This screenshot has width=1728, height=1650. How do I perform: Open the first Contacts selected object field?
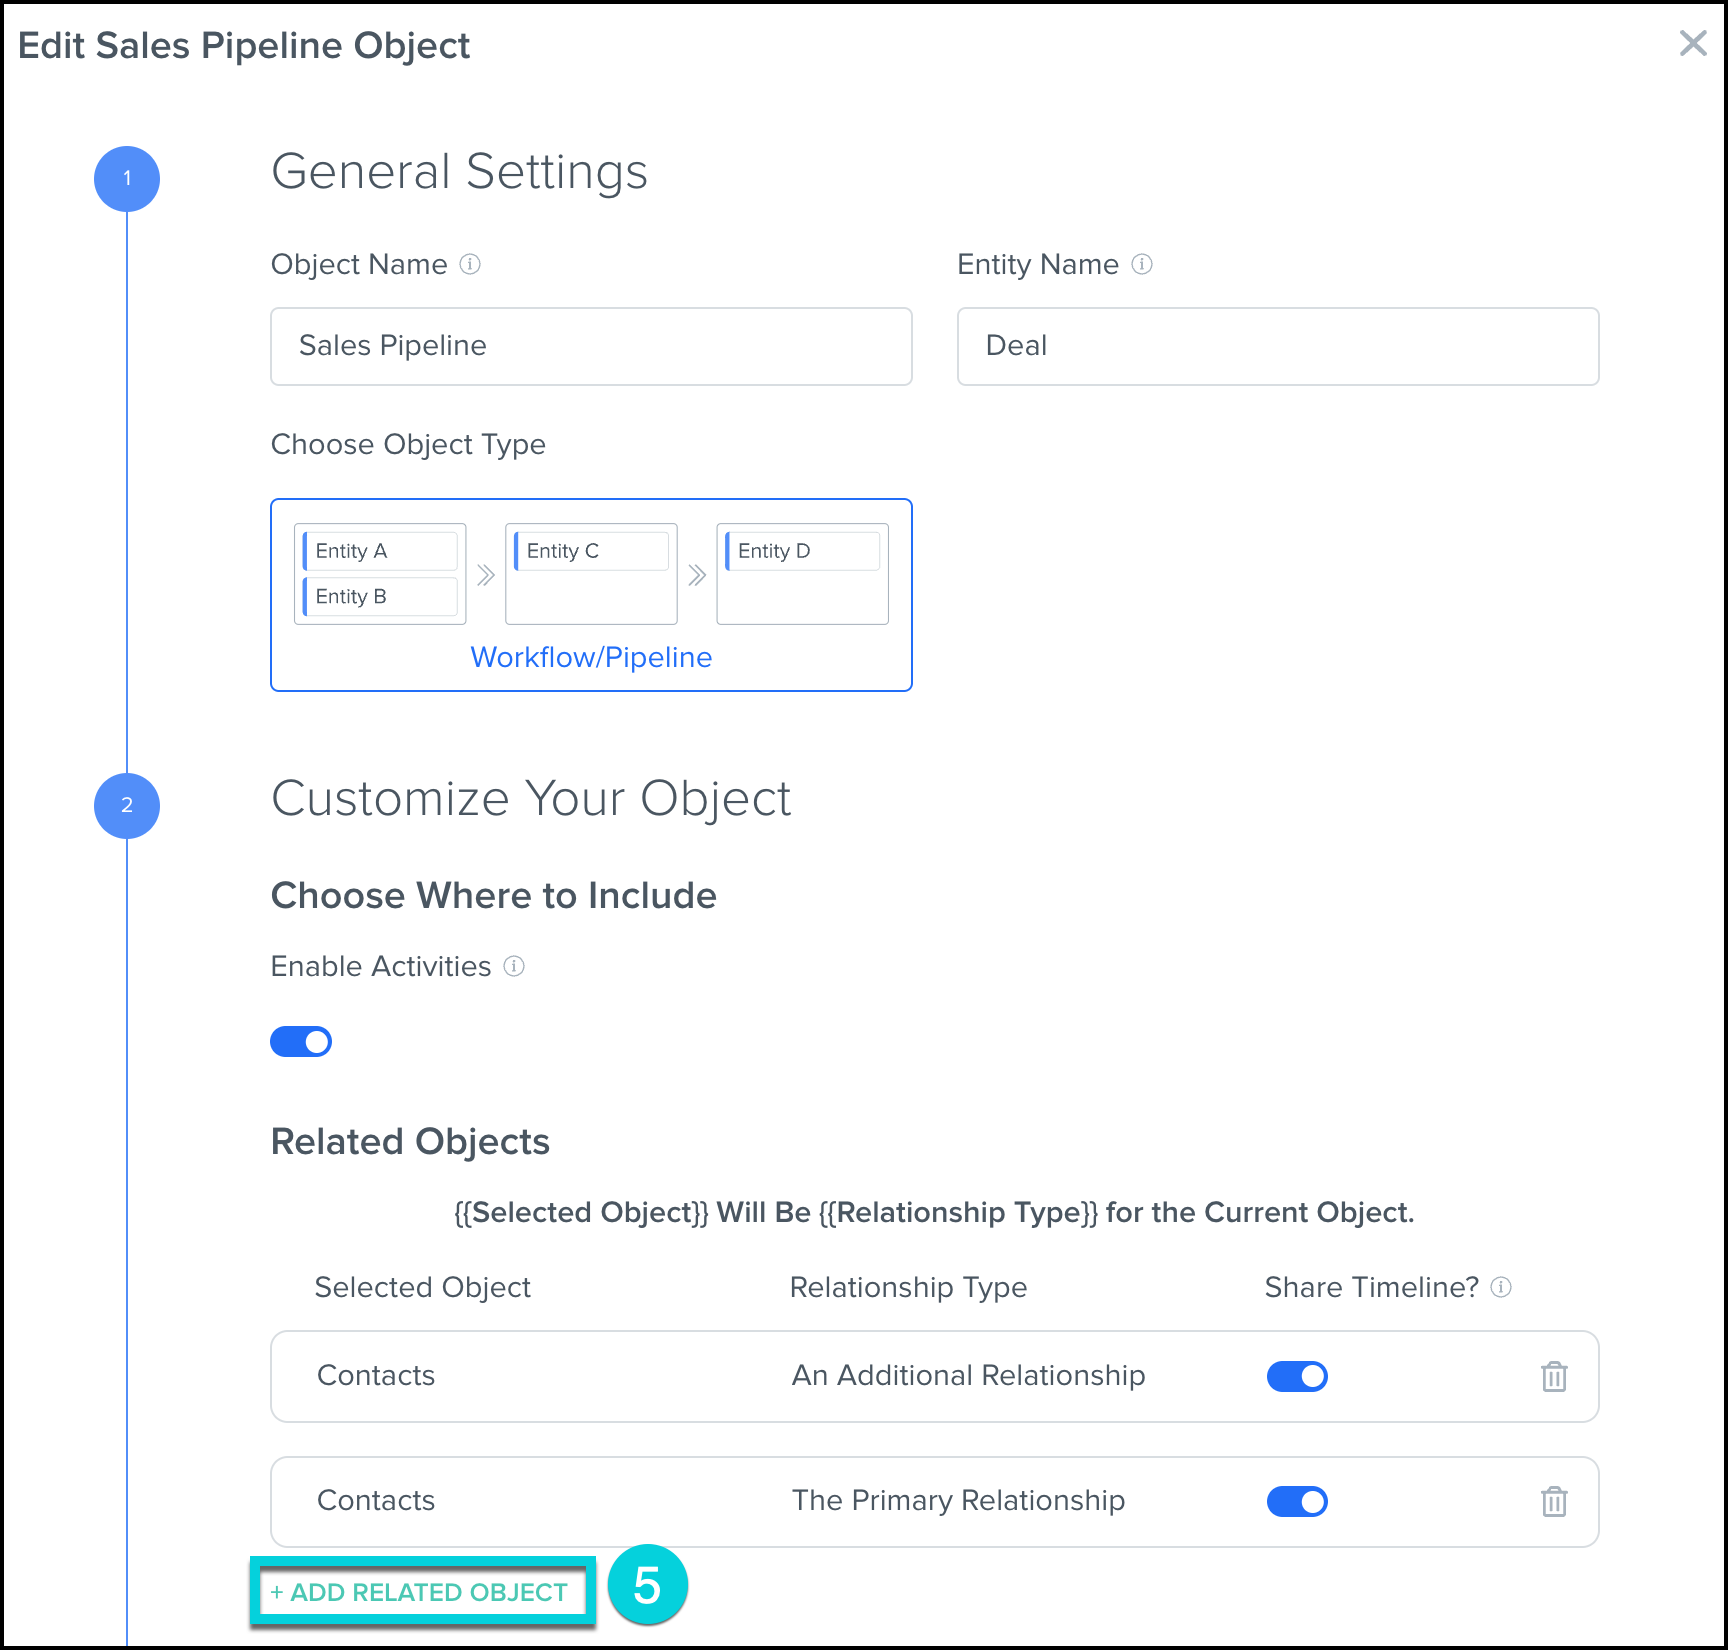click(x=376, y=1376)
